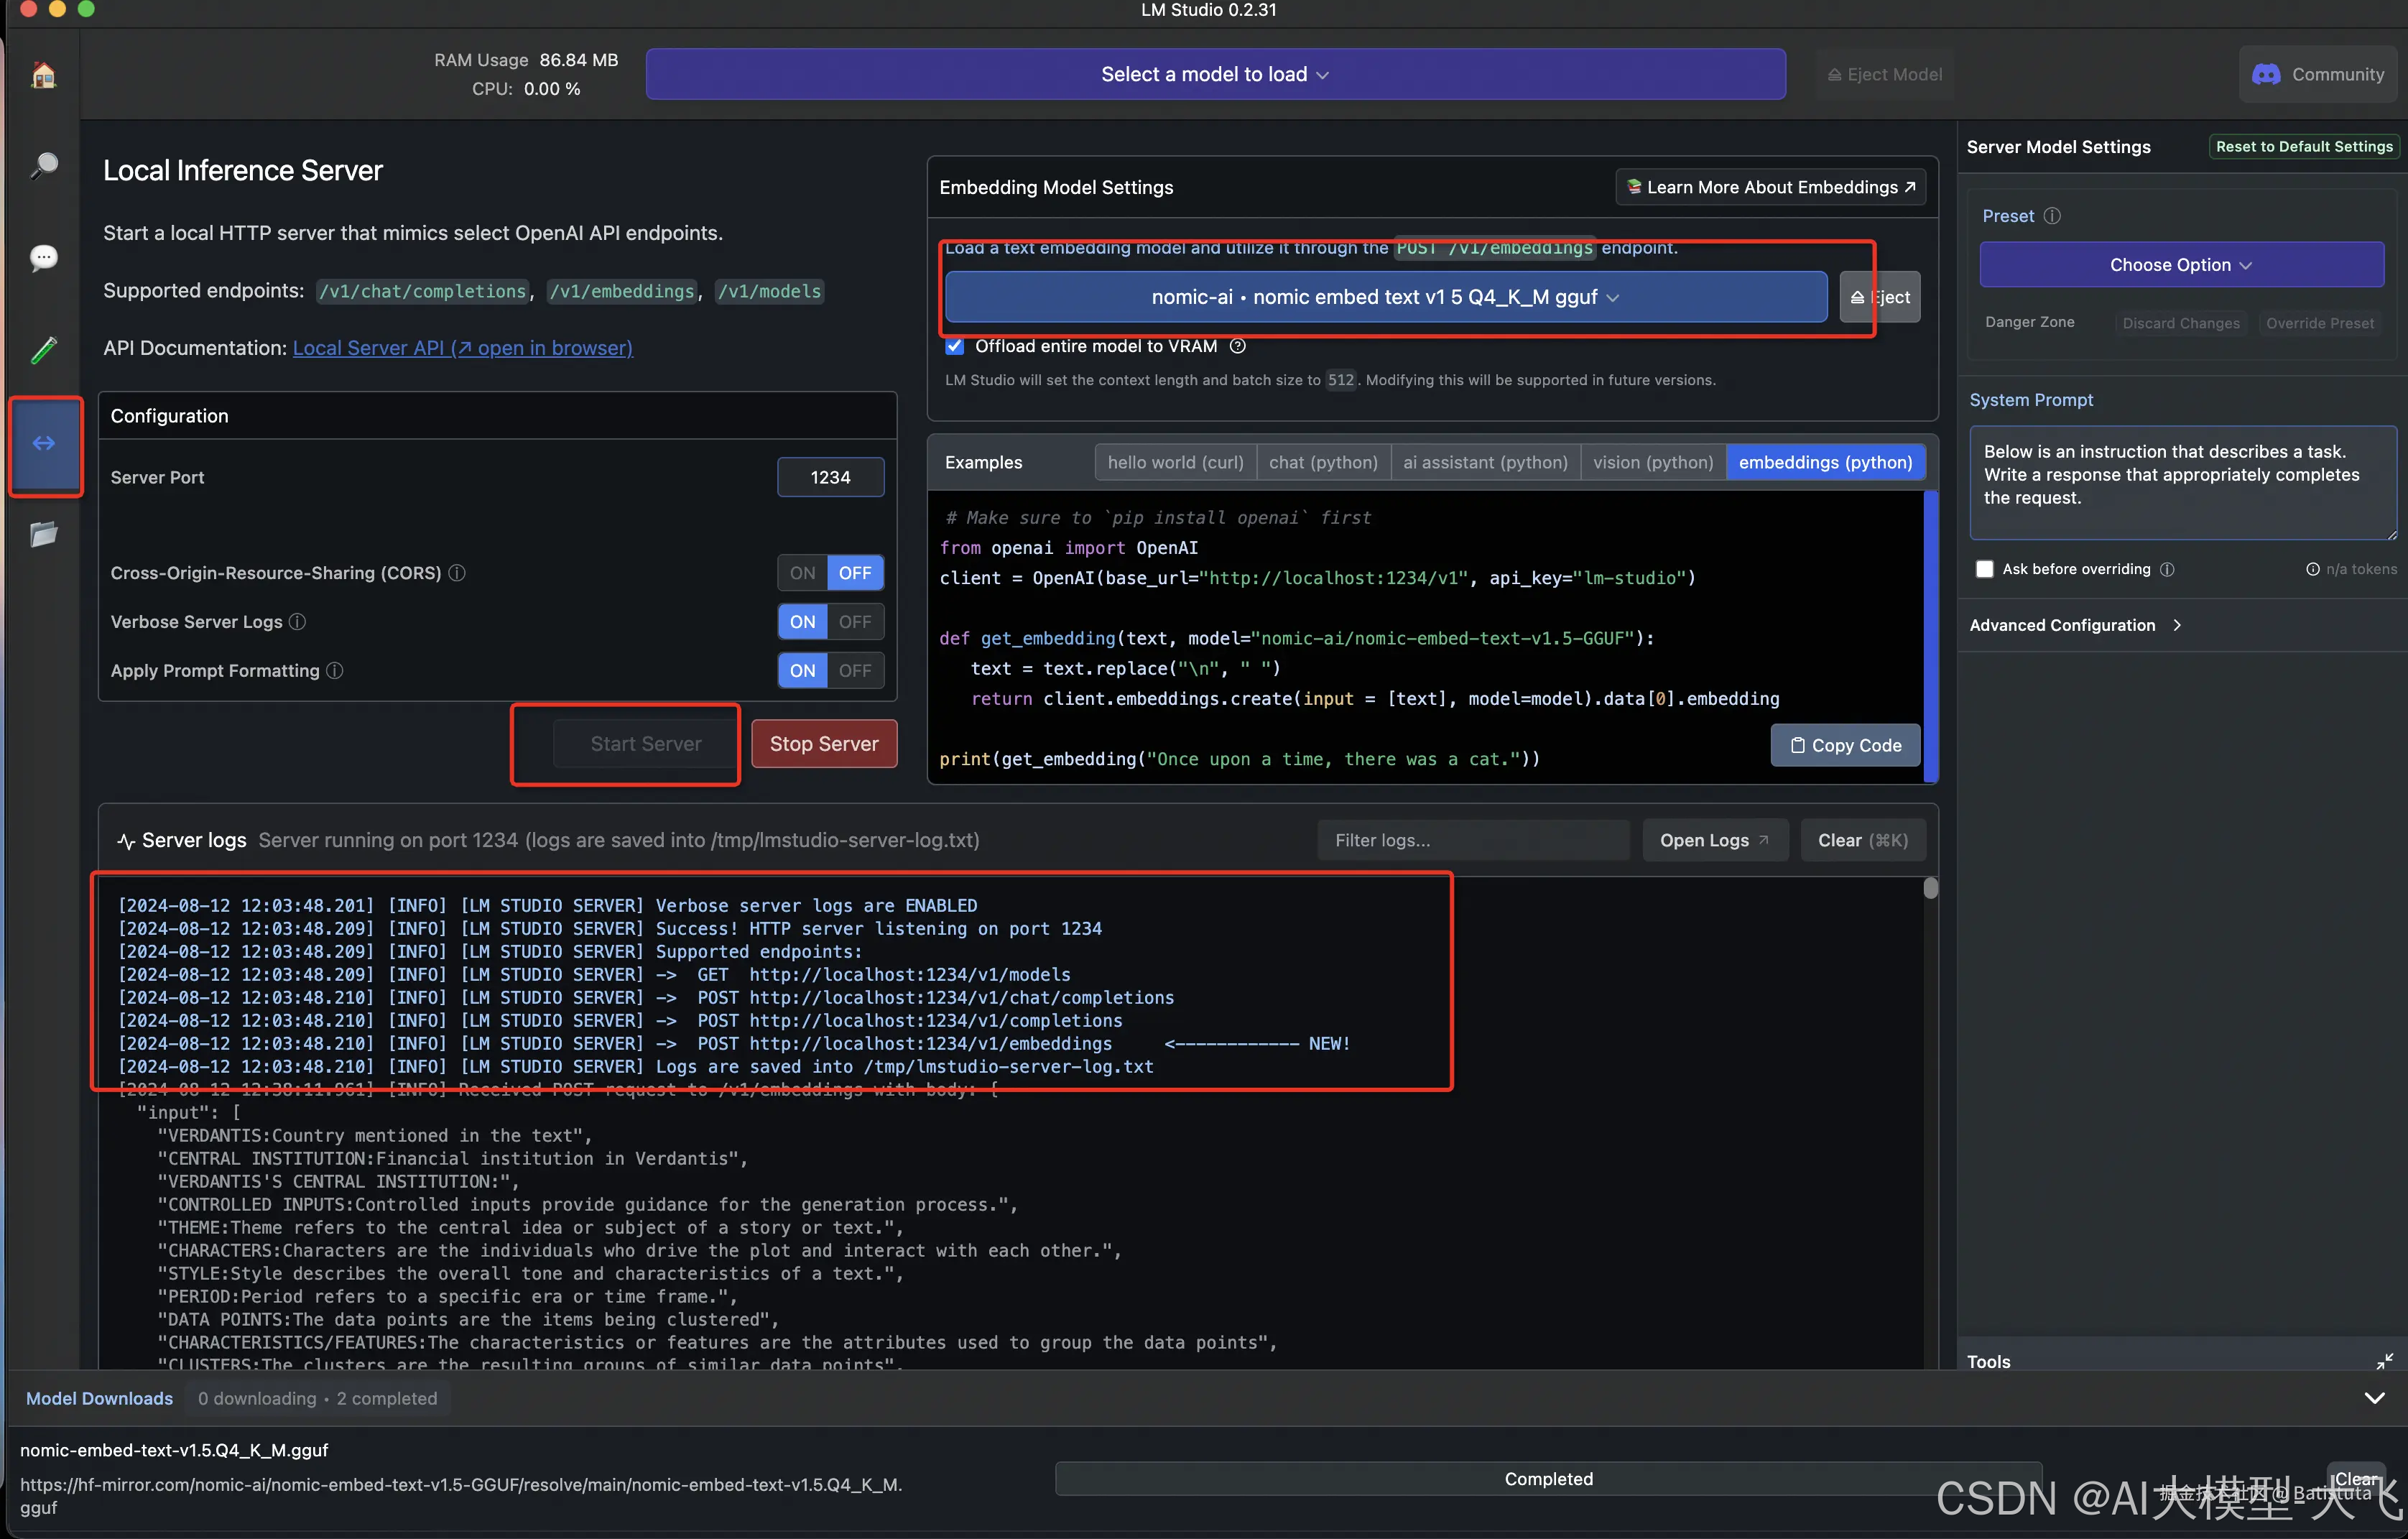The image size is (2408, 1539).
Task: Select the Local Server double-arrow sidebar icon
Action: click(44, 443)
